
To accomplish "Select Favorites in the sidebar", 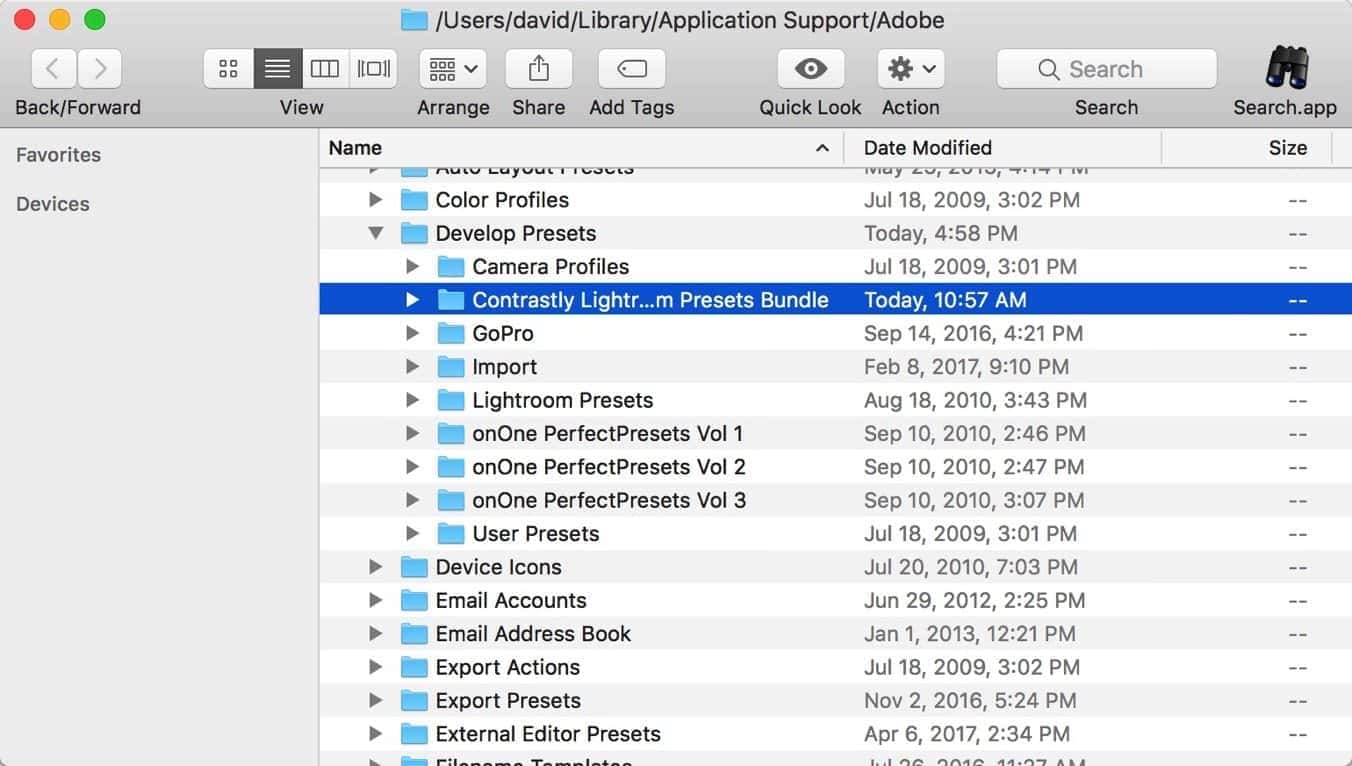I will click(x=58, y=155).
